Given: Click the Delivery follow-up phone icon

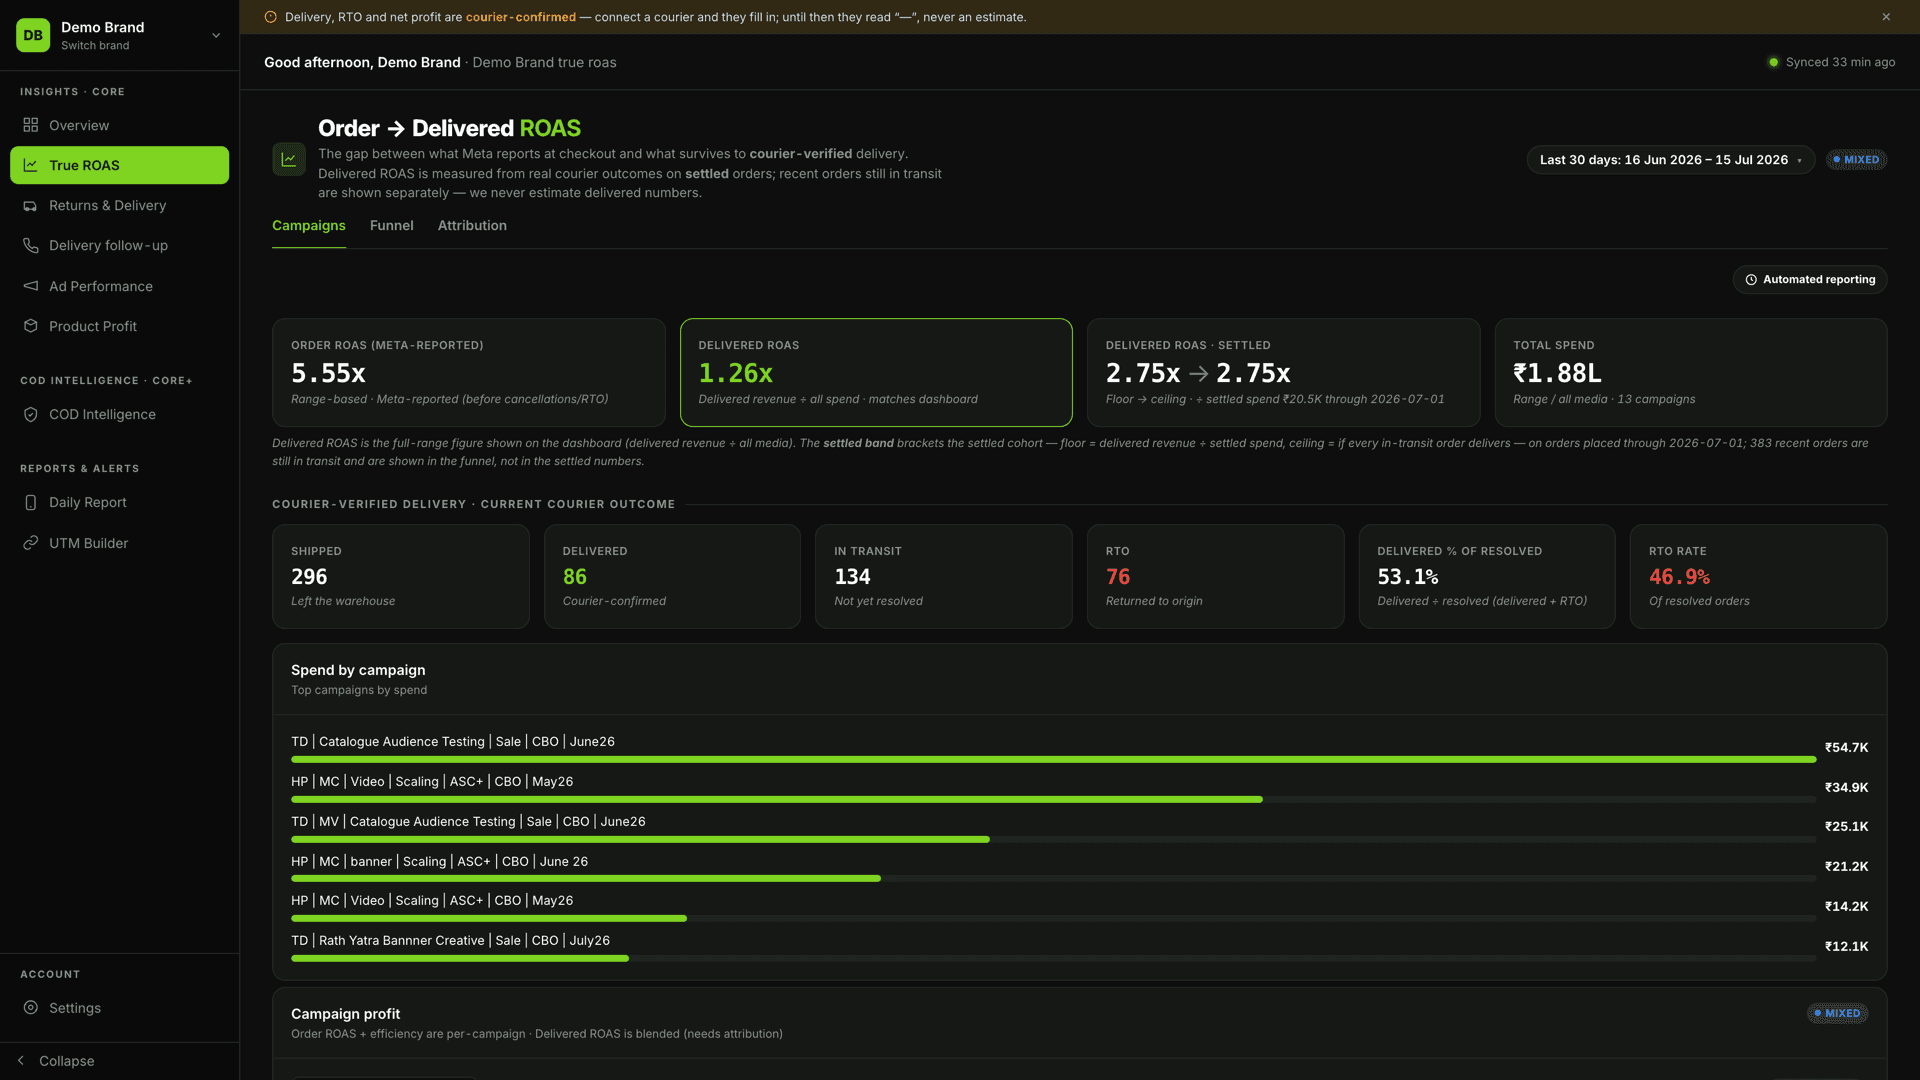Looking at the screenshot, I should (x=31, y=245).
